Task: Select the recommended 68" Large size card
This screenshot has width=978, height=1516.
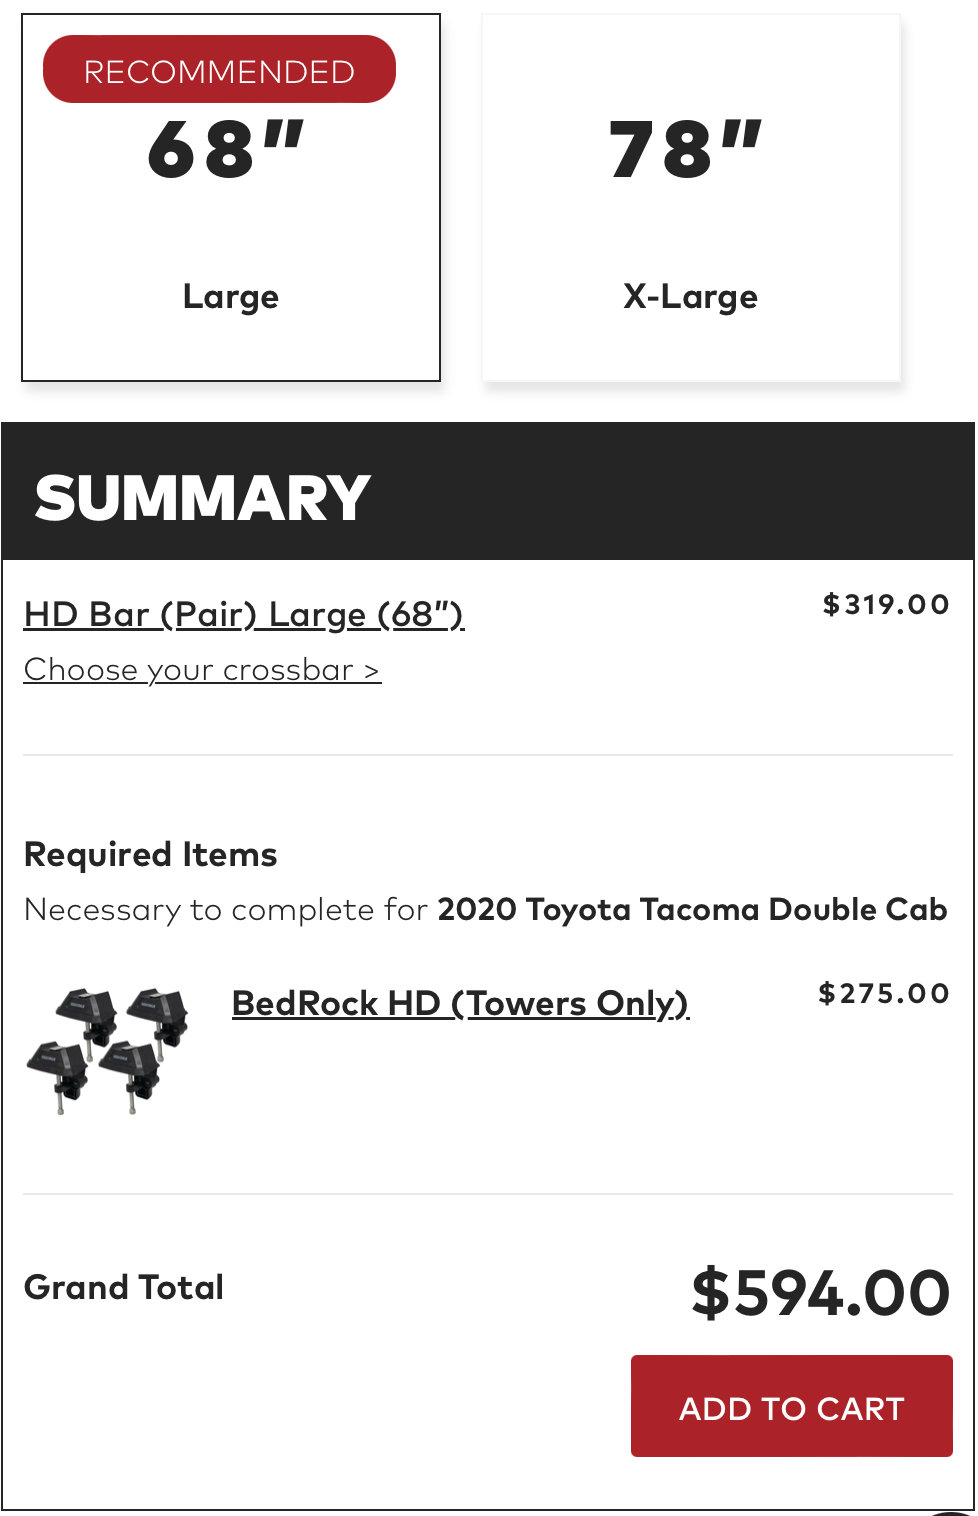Action: pyautogui.click(x=231, y=197)
